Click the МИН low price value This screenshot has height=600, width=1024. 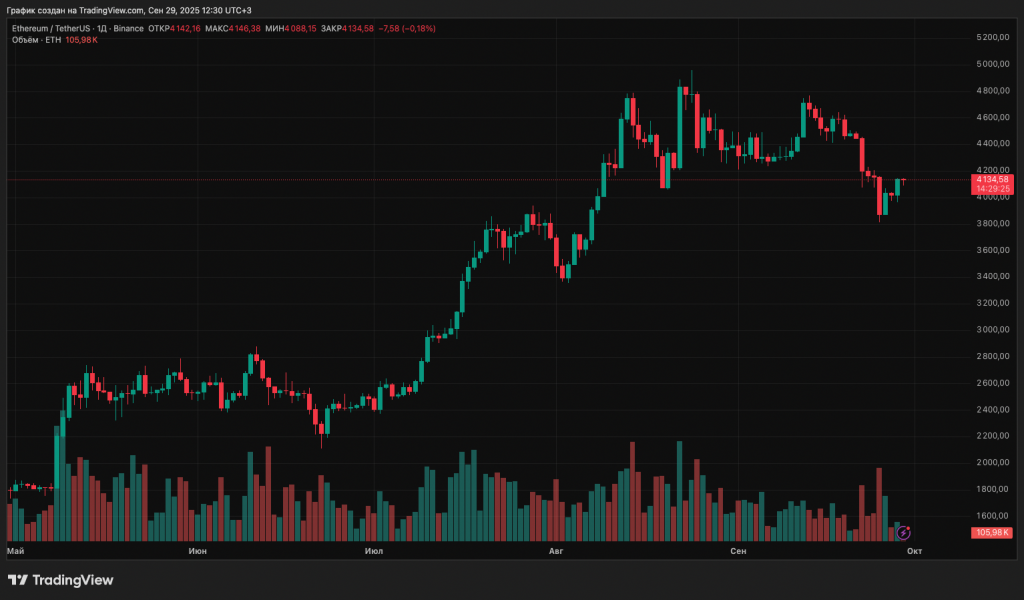tap(300, 28)
